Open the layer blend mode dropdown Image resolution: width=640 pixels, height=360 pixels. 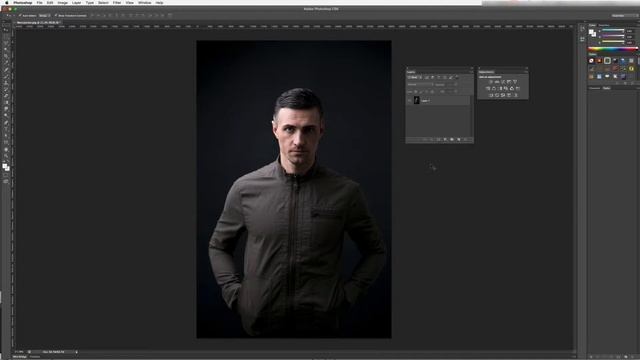coord(420,84)
